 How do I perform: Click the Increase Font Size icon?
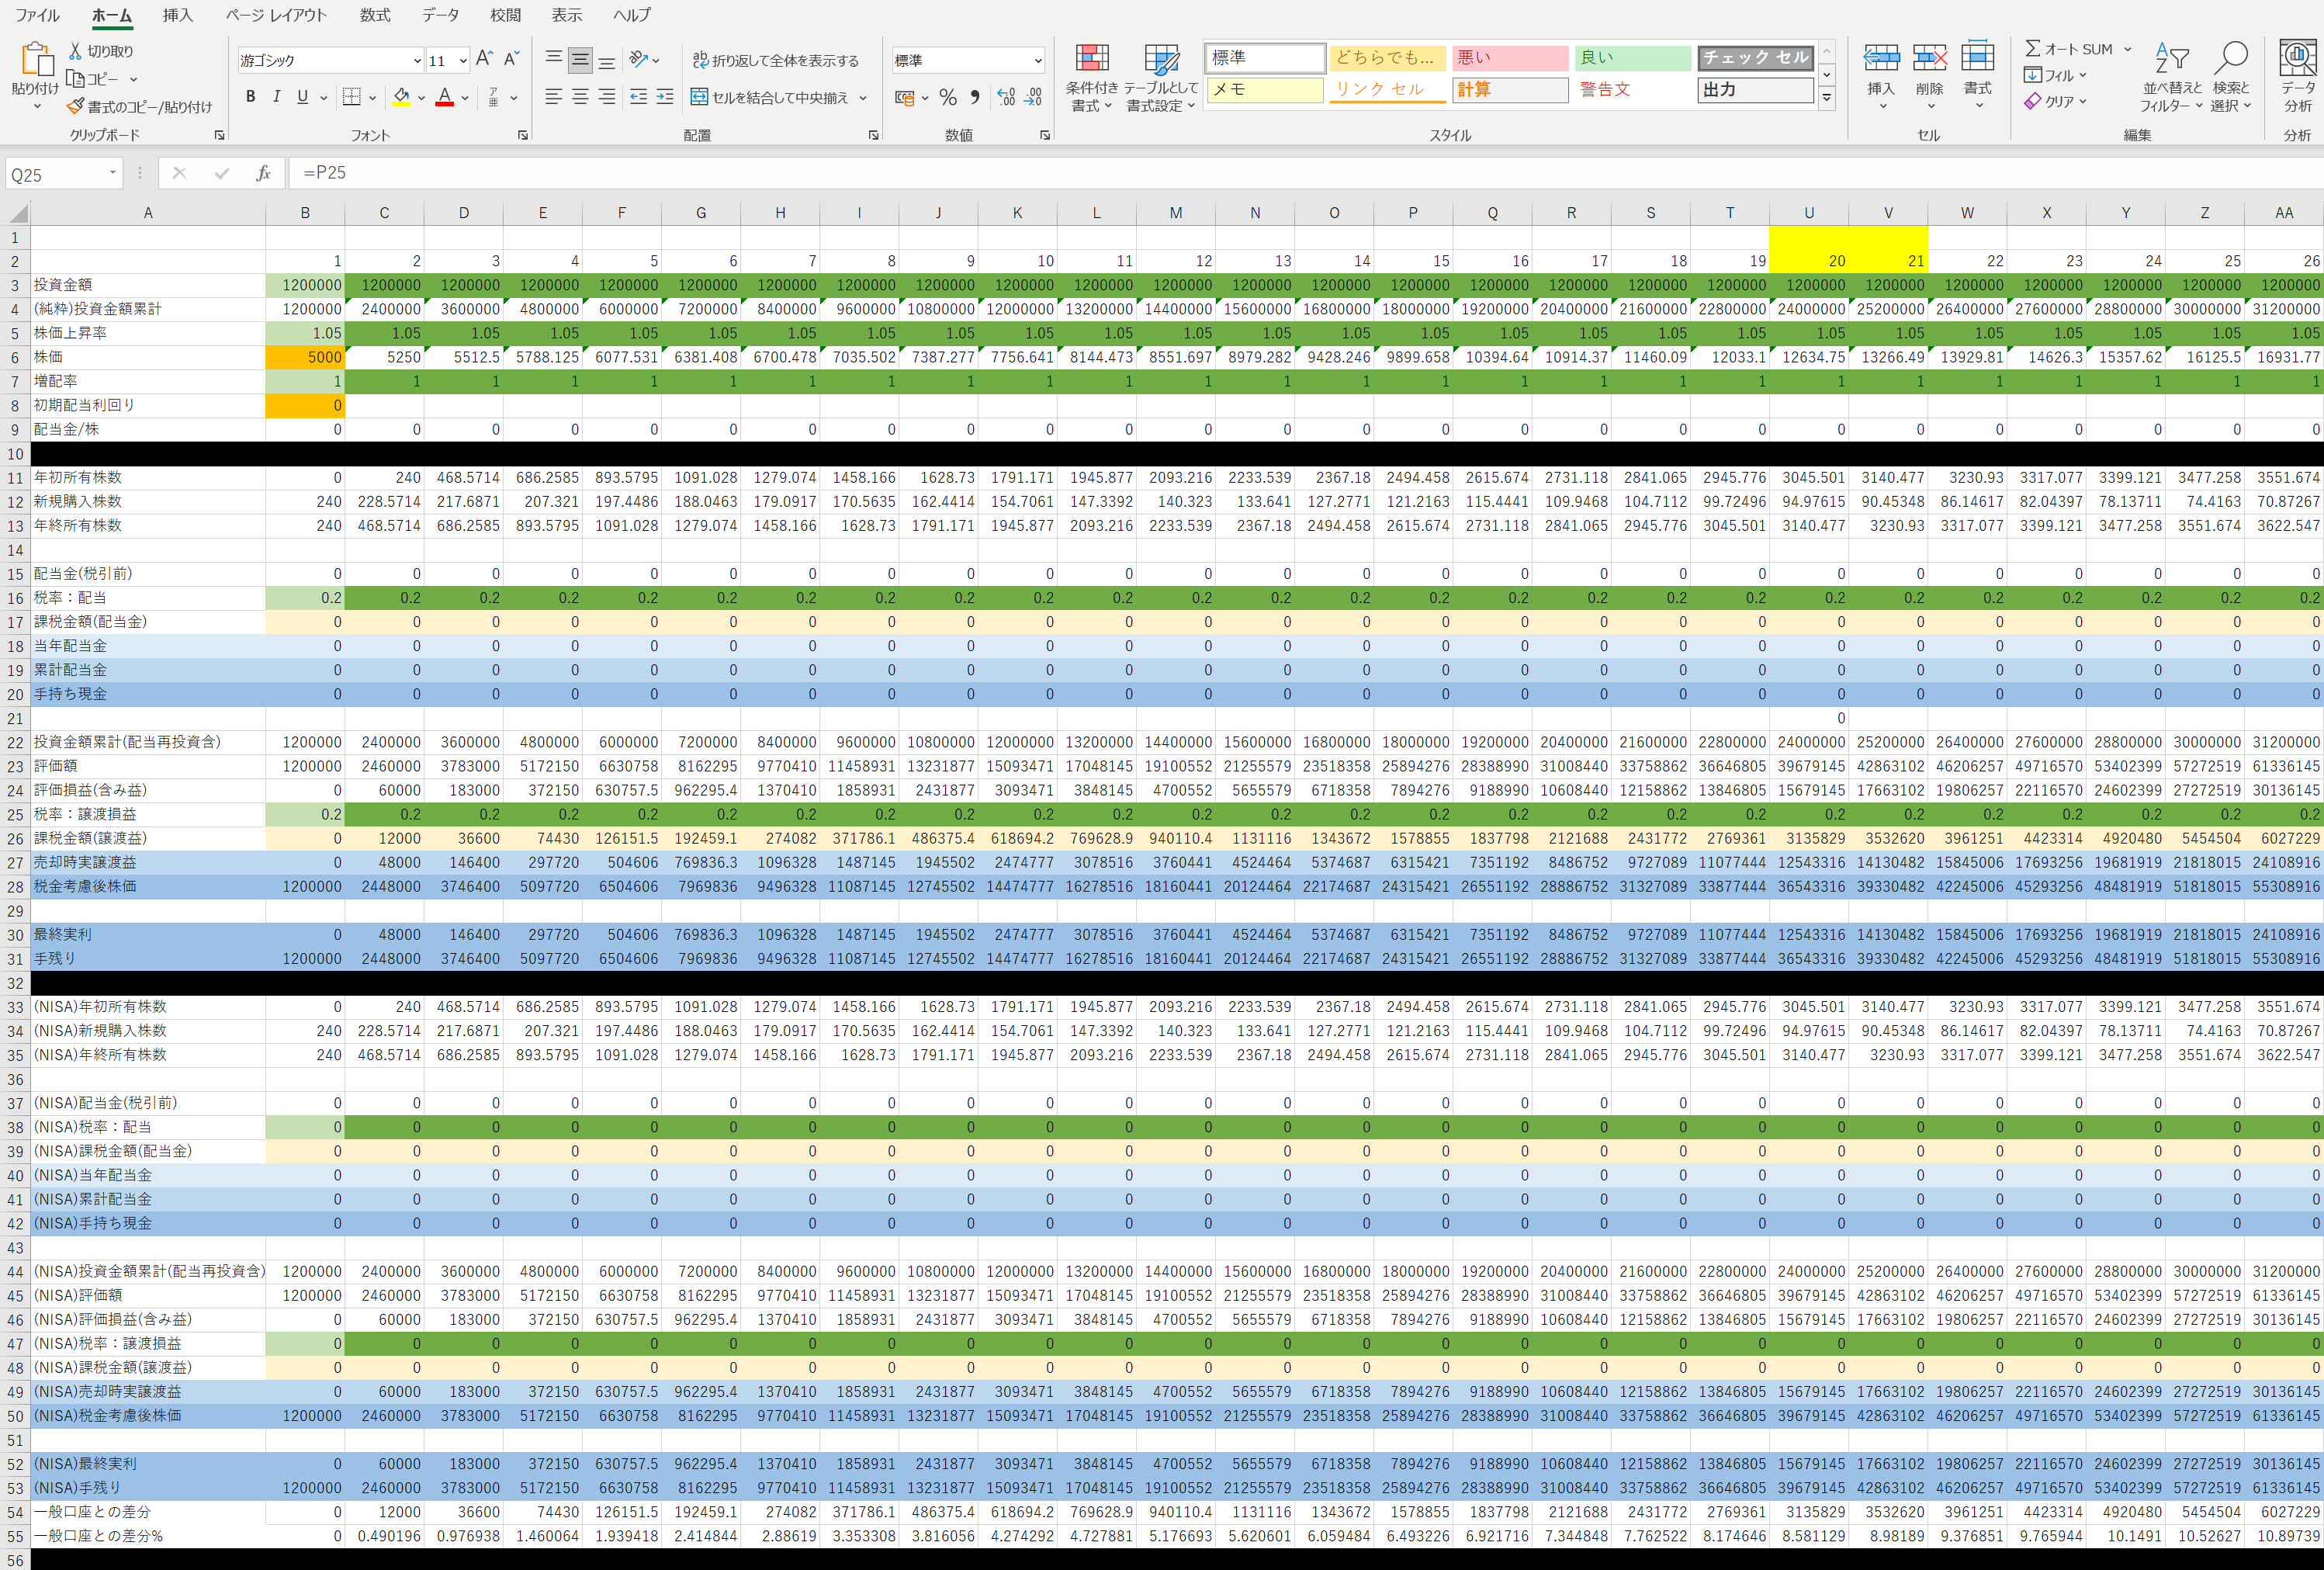click(x=484, y=60)
